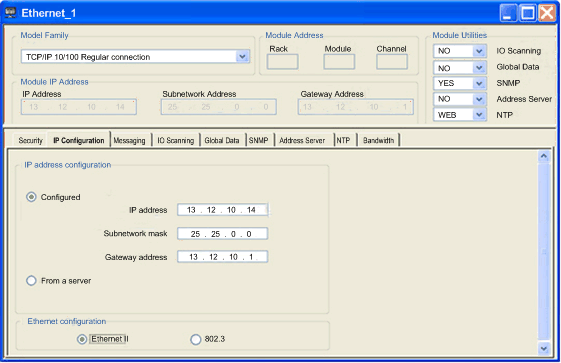The image size is (561, 363).
Task: Maximize the Ethernet_1 window
Action: click(x=528, y=13)
